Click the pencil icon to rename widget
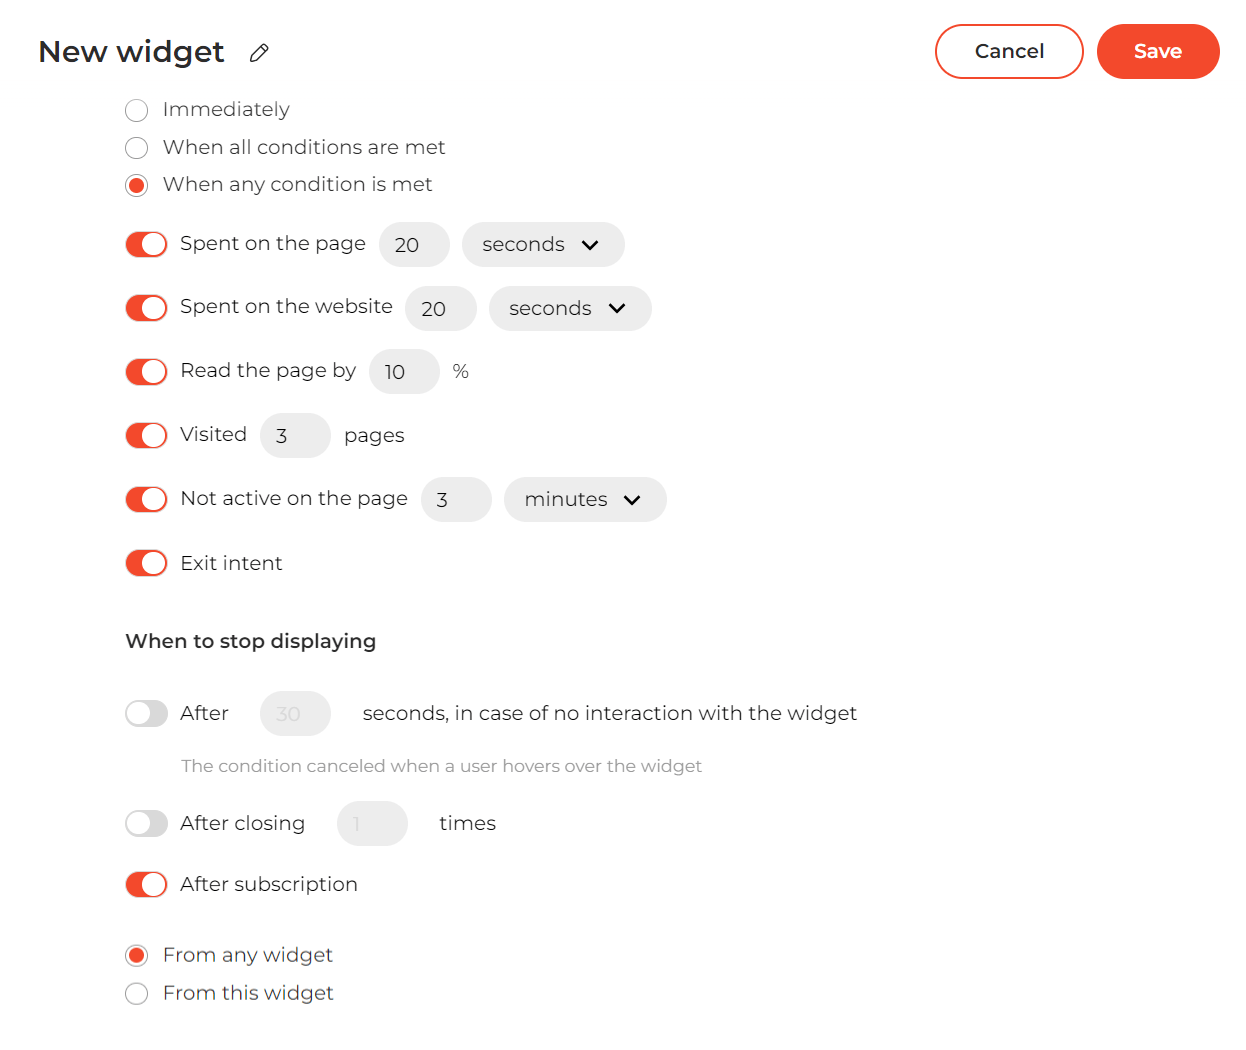The height and width of the screenshot is (1050, 1246). (259, 52)
